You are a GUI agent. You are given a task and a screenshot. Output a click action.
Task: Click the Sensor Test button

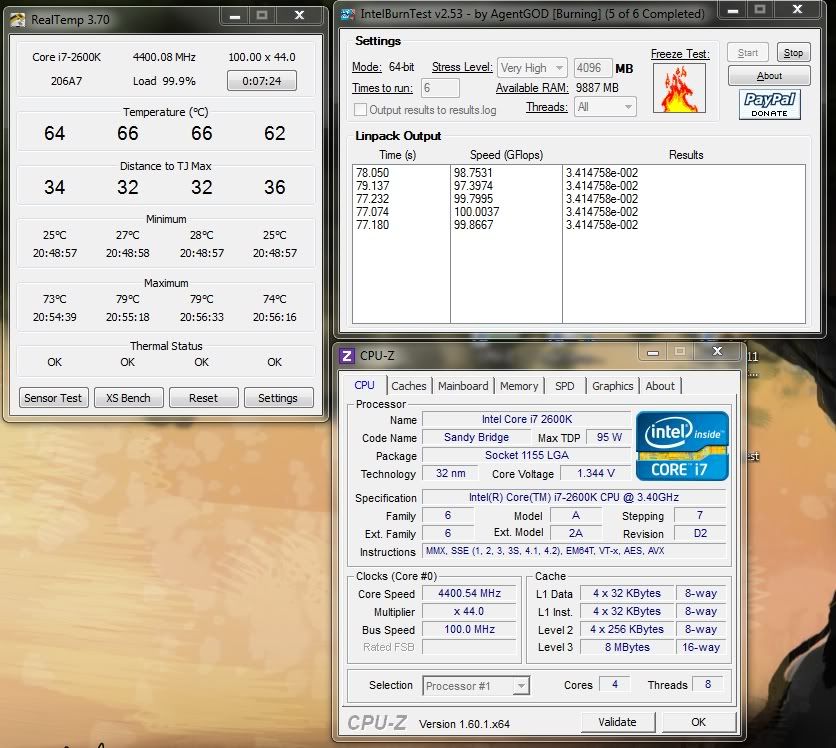53,398
